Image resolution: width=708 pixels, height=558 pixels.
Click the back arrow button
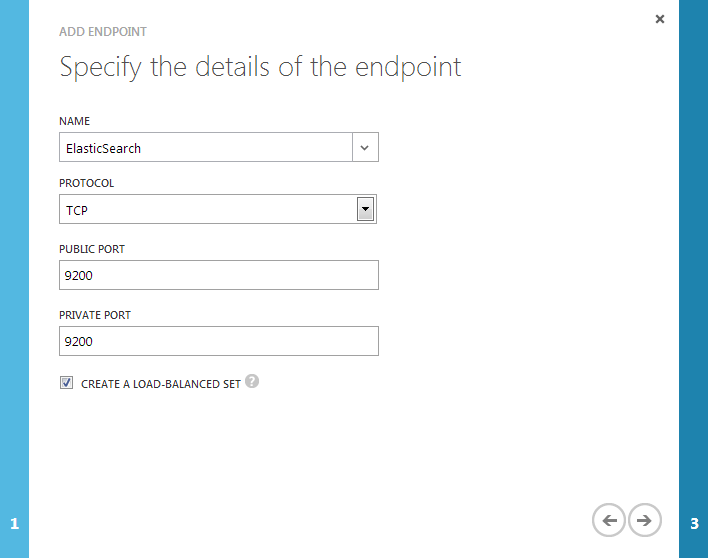(609, 520)
